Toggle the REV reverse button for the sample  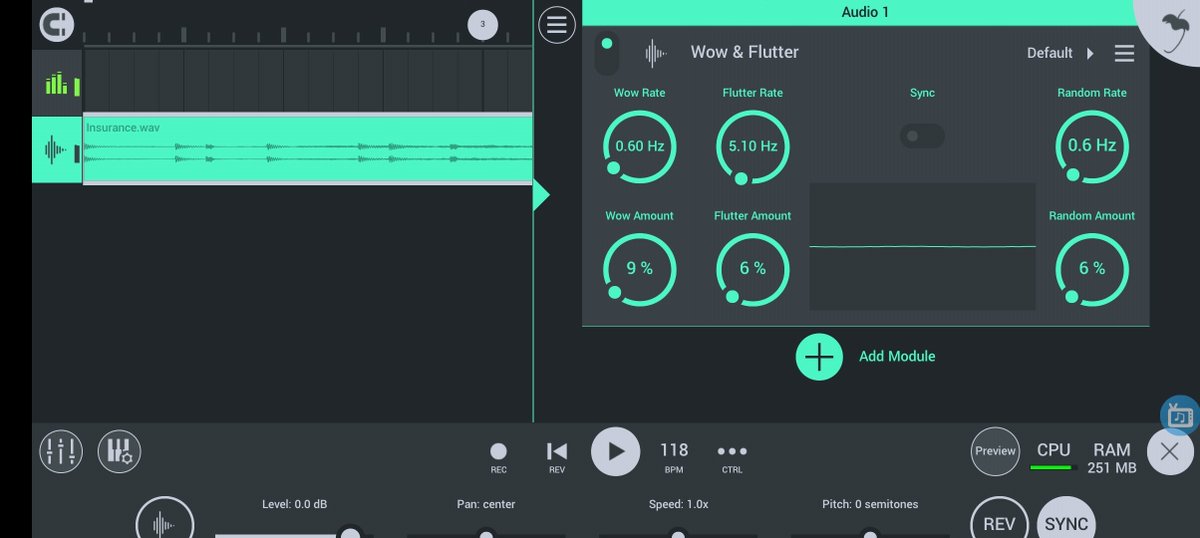pos(999,520)
